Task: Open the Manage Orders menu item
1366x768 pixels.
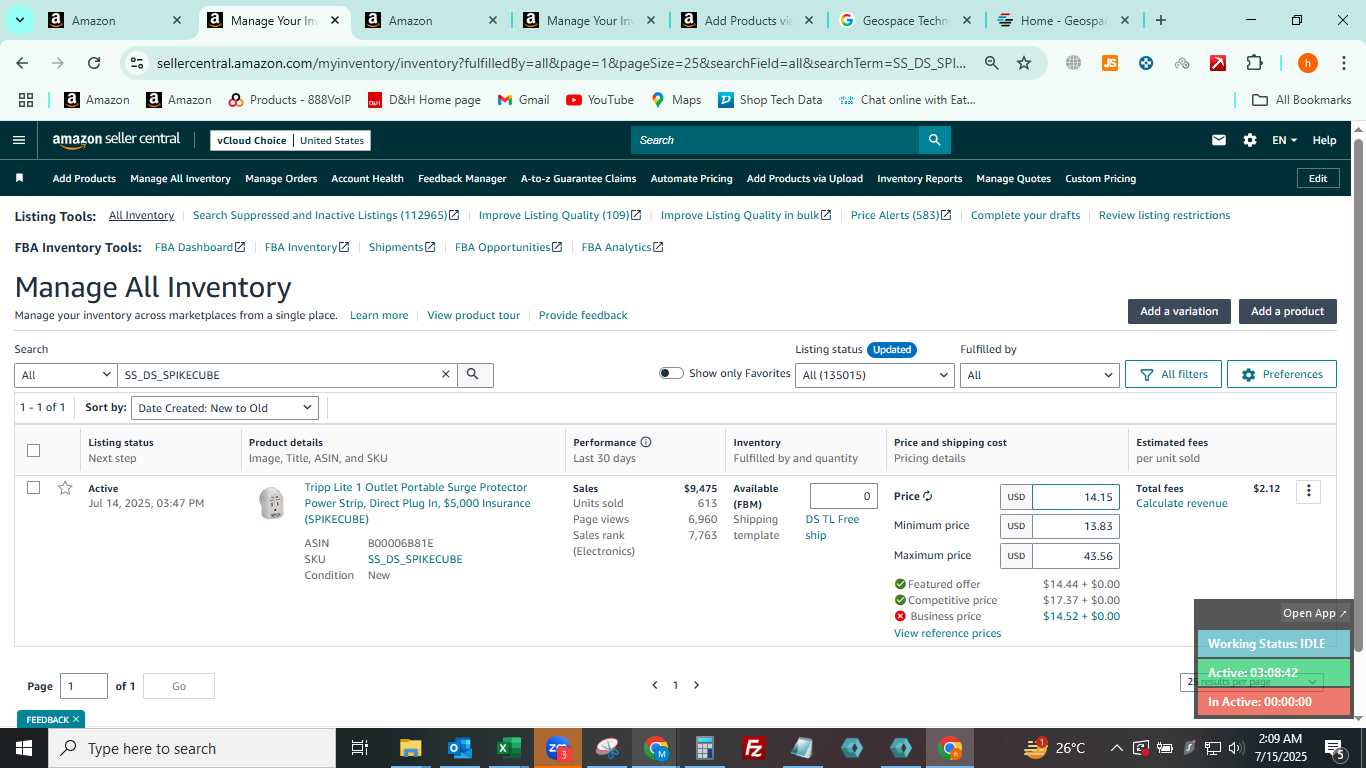Action: [281, 178]
